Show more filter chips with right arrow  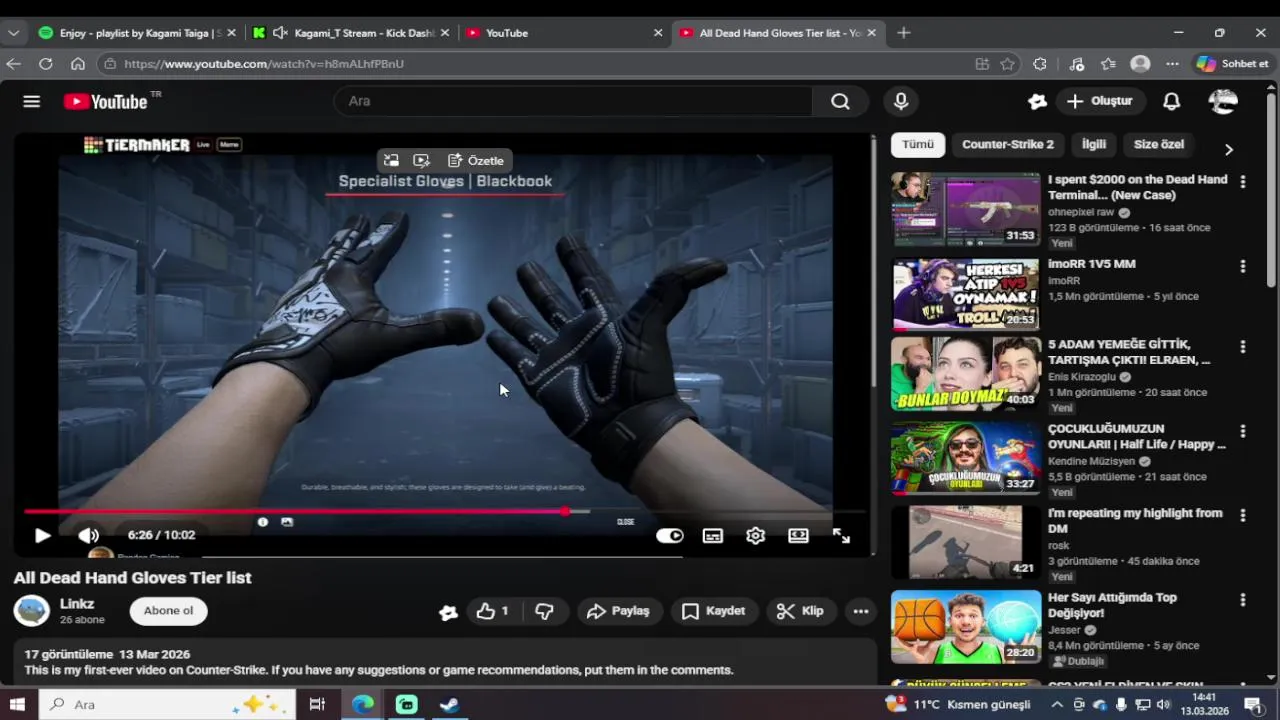click(x=1228, y=149)
